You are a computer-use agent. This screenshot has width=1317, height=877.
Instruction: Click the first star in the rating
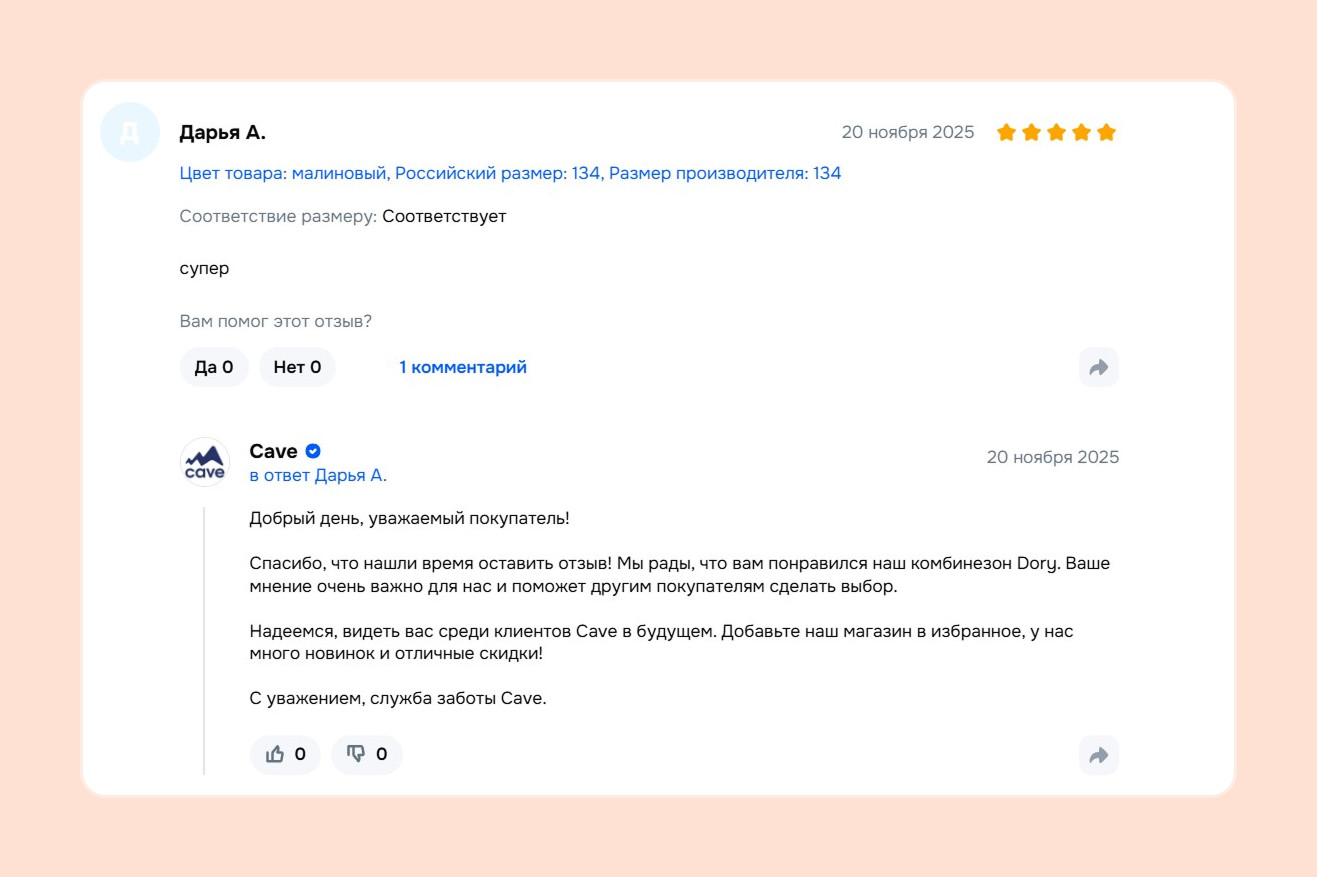click(x=1006, y=132)
